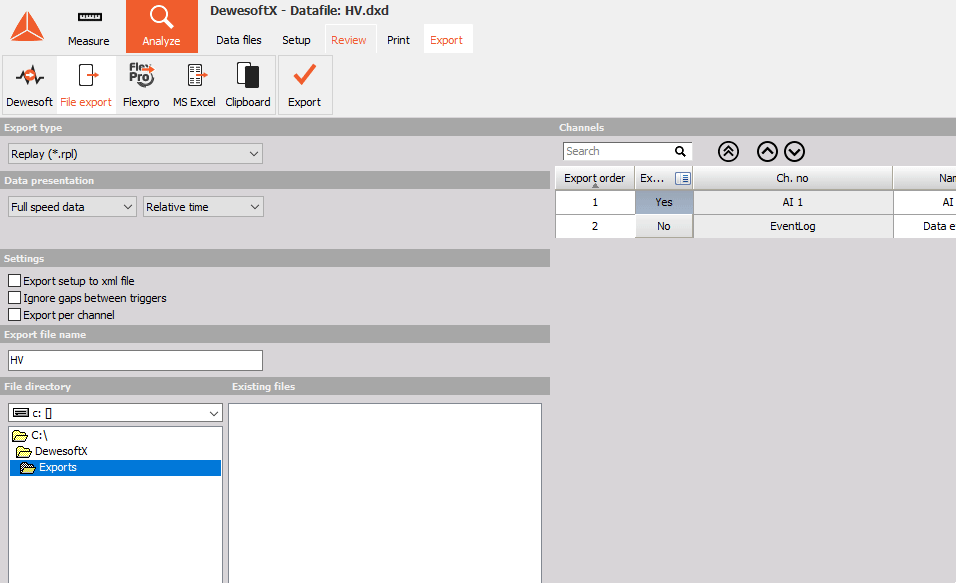
Task: Open the Print tab
Action: point(398,40)
